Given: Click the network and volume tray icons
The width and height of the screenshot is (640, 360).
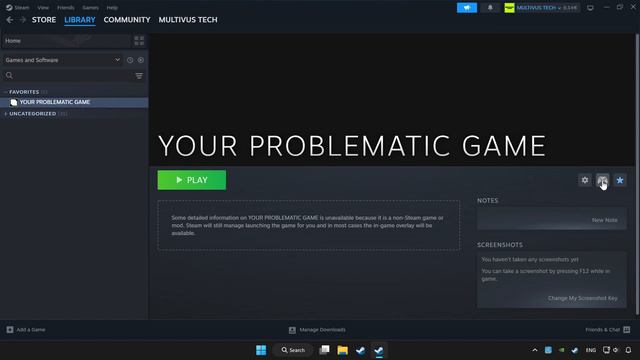Looking at the screenshot, I should coord(611,350).
